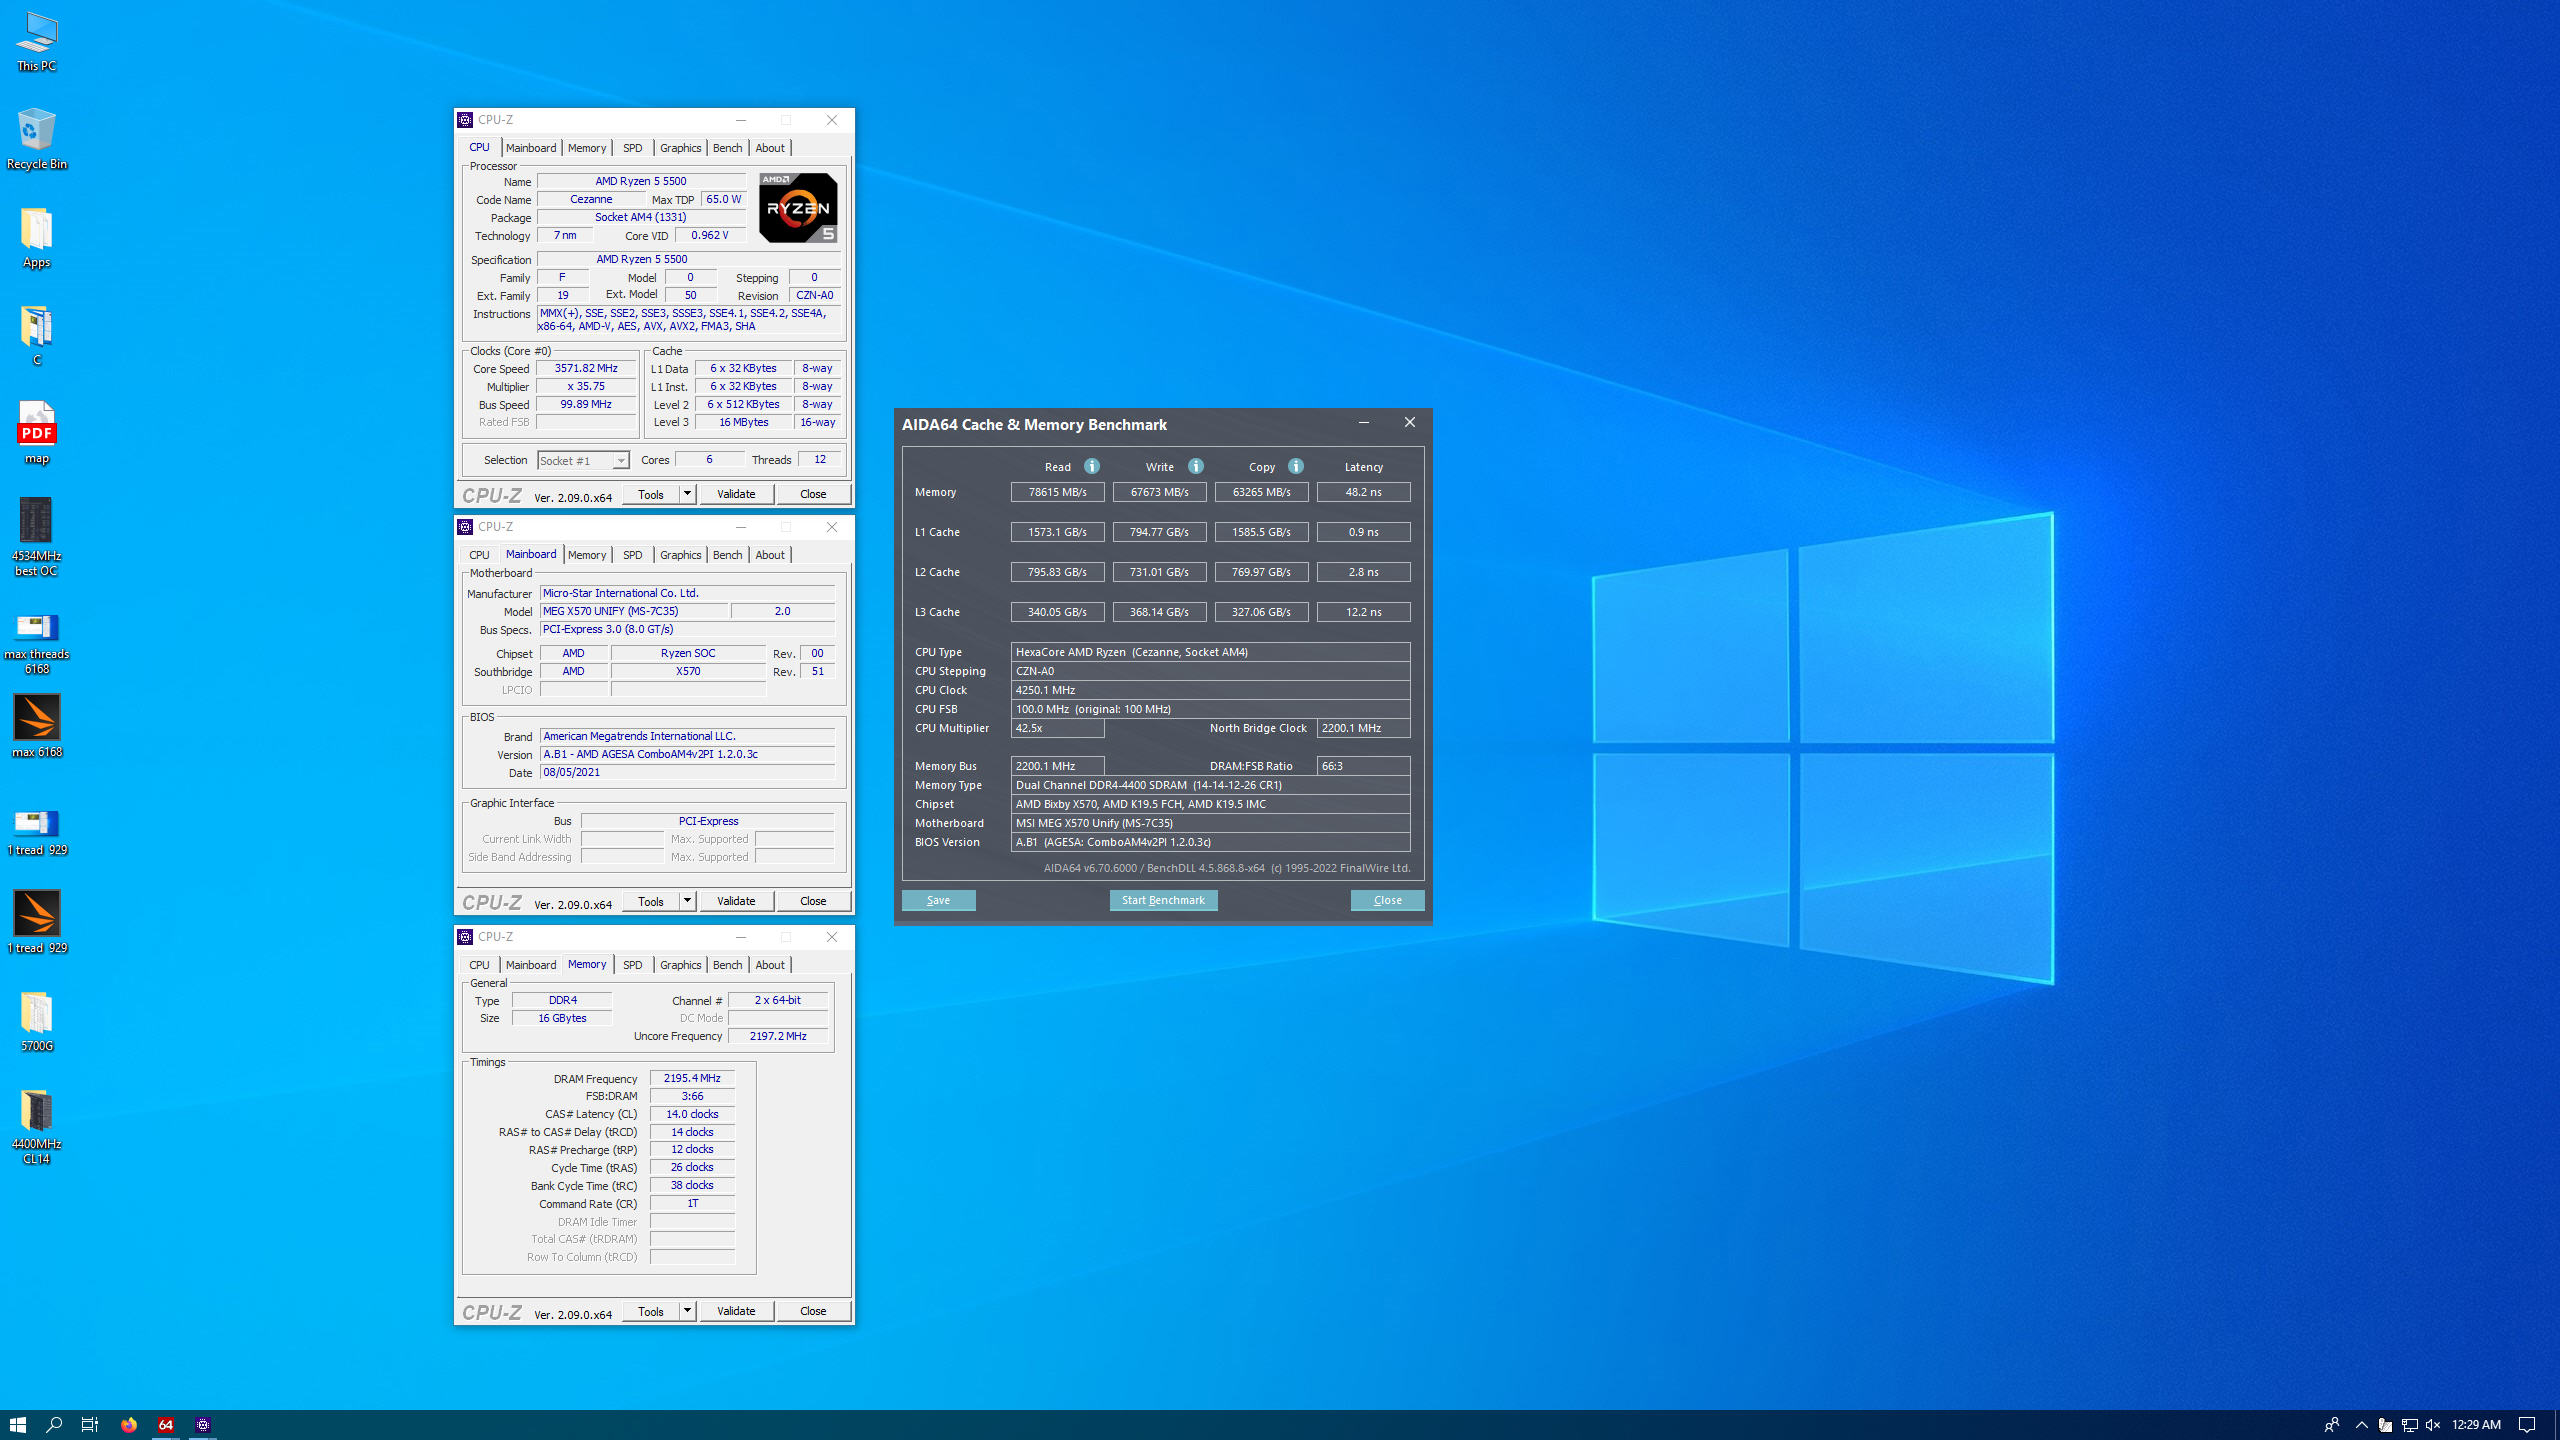Image resolution: width=2560 pixels, height=1440 pixels.
Task: Click Tools button in middle CPU-Z window
Action: (x=651, y=901)
